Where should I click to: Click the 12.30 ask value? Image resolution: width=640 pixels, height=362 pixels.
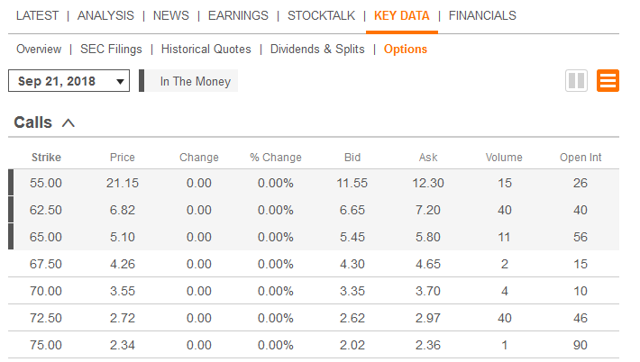pos(428,183)
